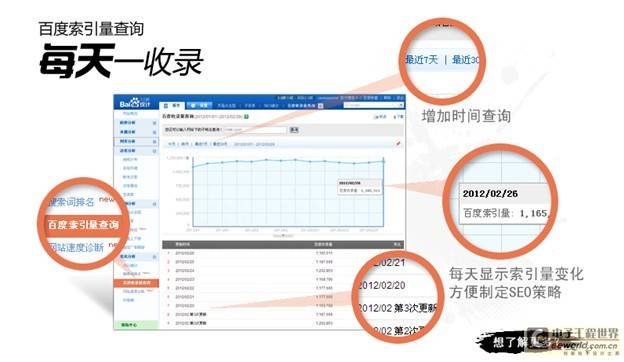Collapse the 访客分析 sidebar section

coord(154,151)
